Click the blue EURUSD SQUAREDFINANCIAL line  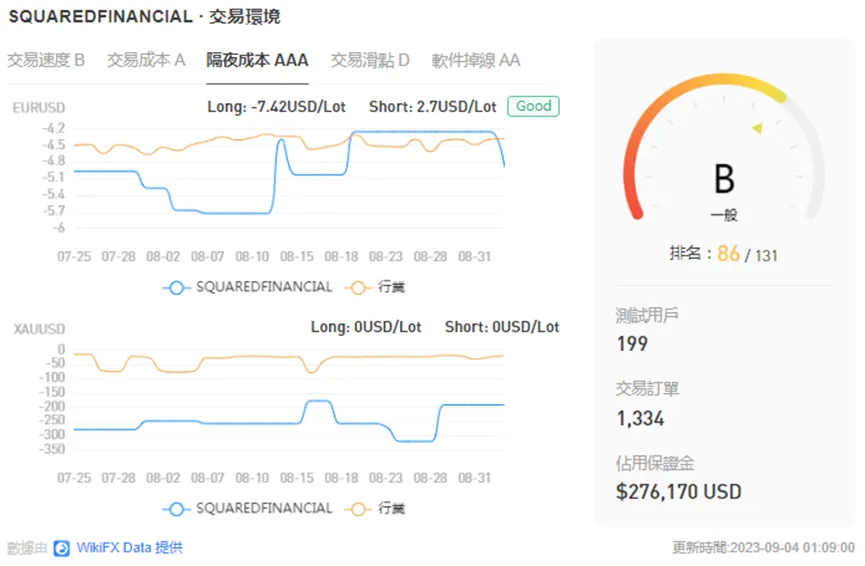[419, 132]
